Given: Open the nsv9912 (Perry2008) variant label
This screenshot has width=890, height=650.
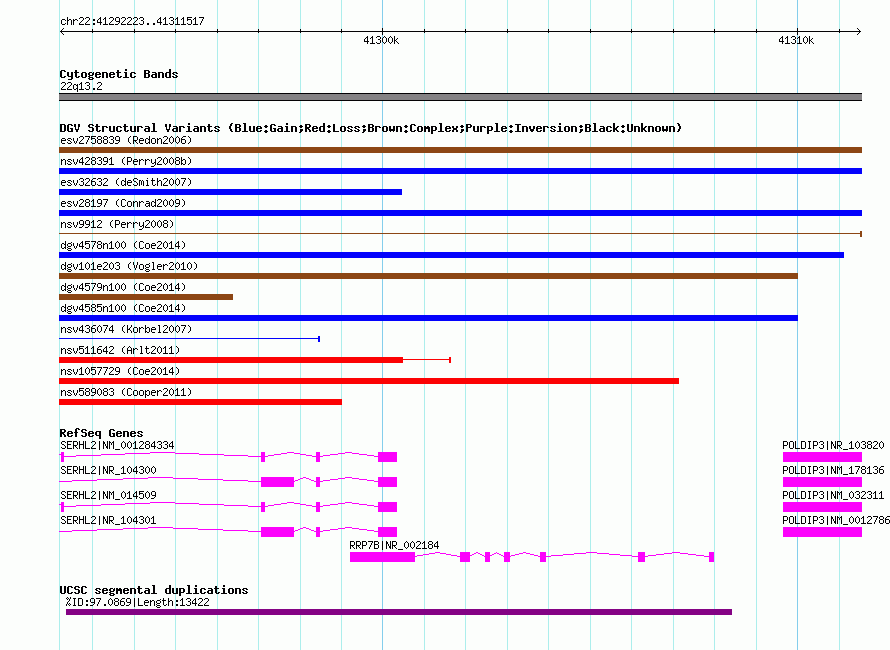Looking at the screenshot, I should (117, 224).
